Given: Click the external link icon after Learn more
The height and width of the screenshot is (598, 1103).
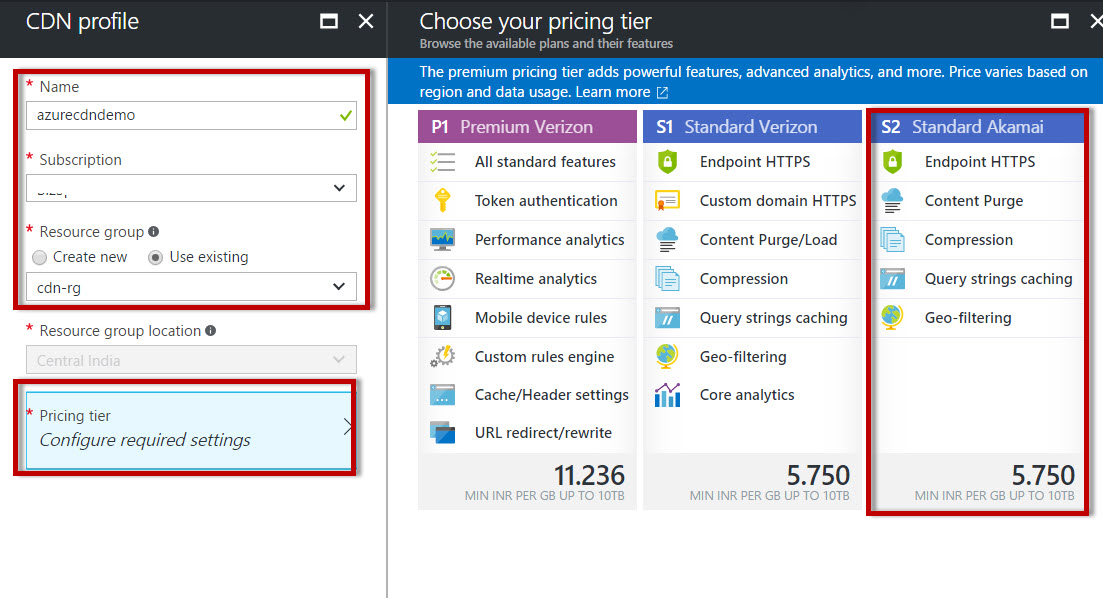Looking at the screenshot, I should [662, 92].
